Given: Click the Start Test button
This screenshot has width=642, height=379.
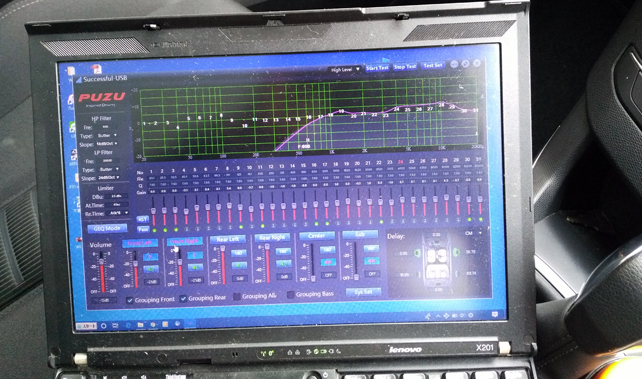Looking at the screenshot, I should (x=377, y=68).
